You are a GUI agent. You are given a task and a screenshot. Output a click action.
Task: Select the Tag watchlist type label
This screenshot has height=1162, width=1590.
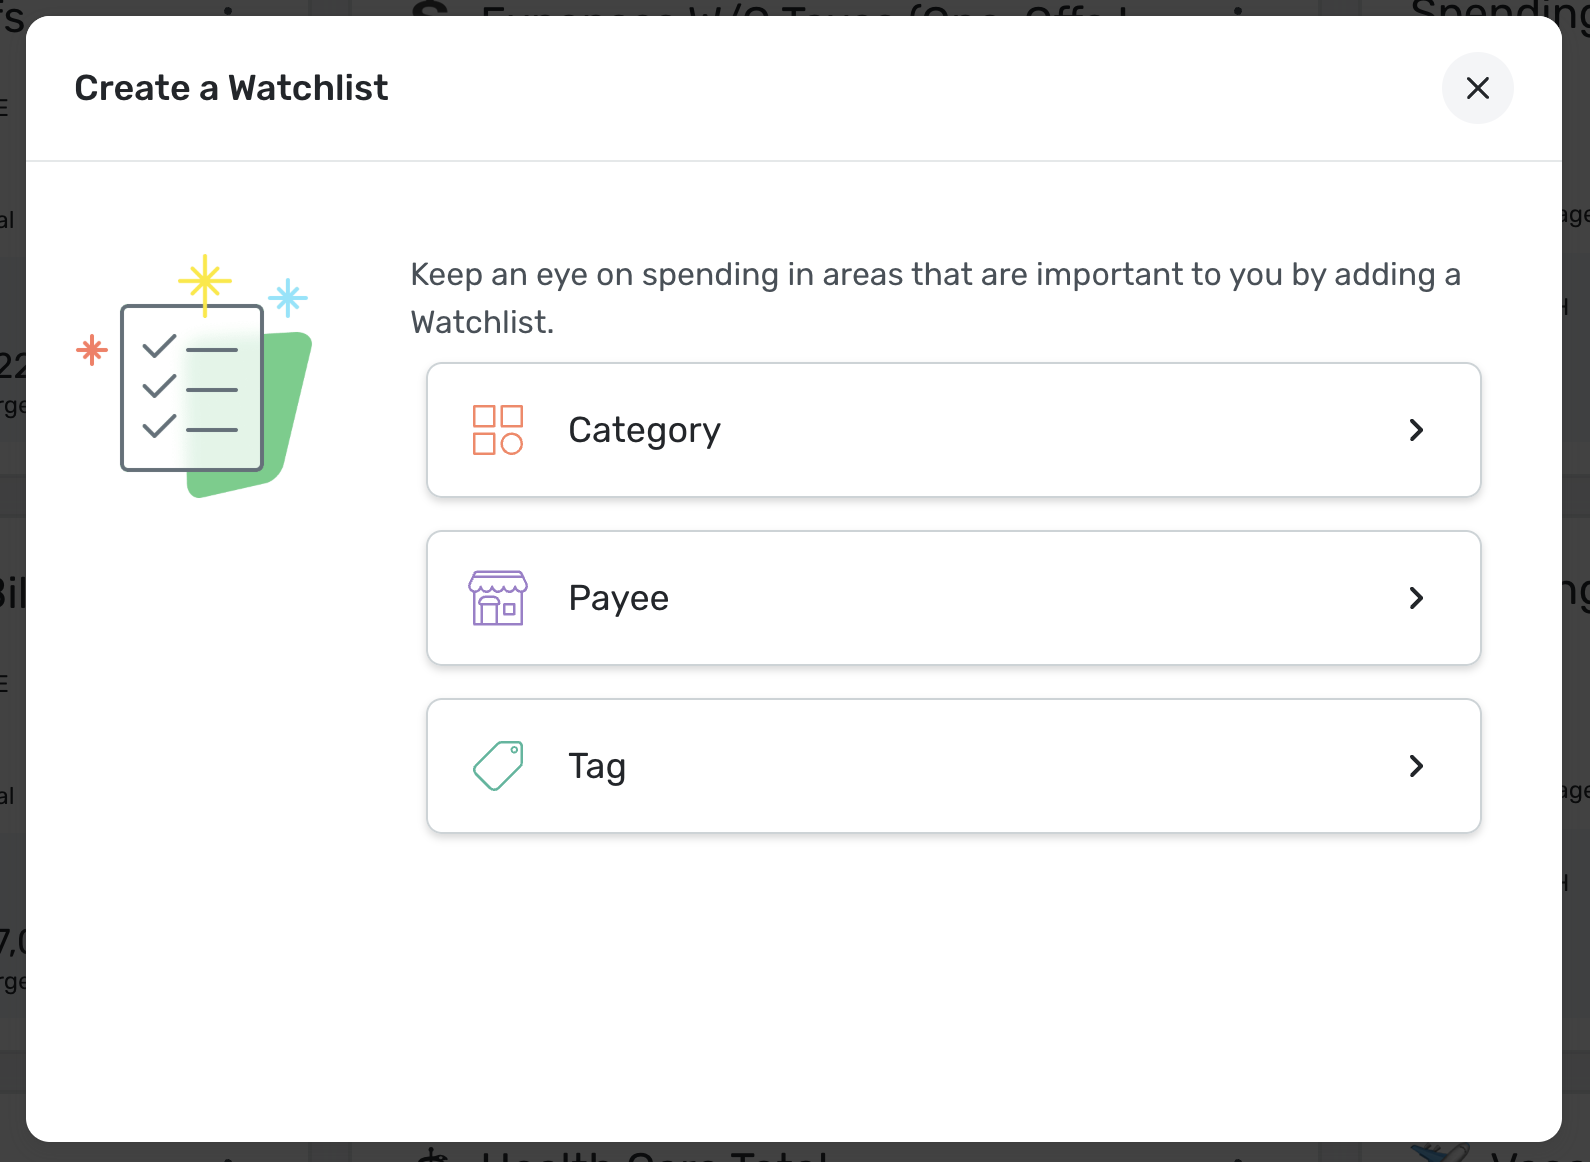(x=597, y=766)
